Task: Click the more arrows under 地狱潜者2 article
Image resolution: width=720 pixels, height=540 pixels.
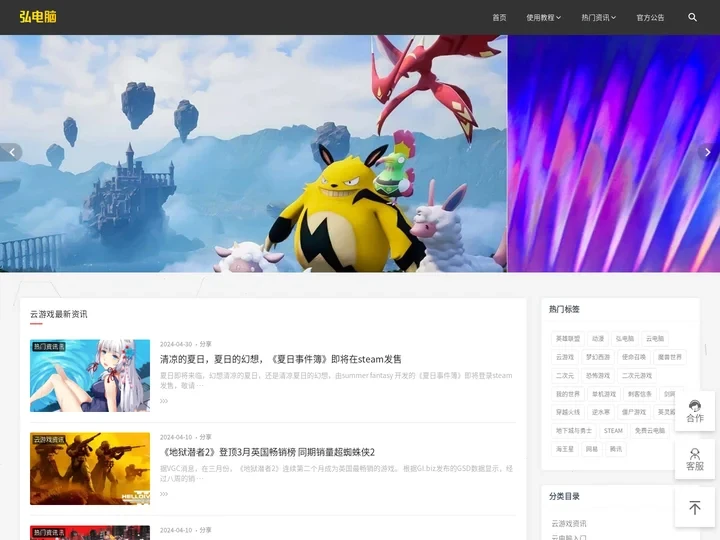Action: tap(164, 494)
